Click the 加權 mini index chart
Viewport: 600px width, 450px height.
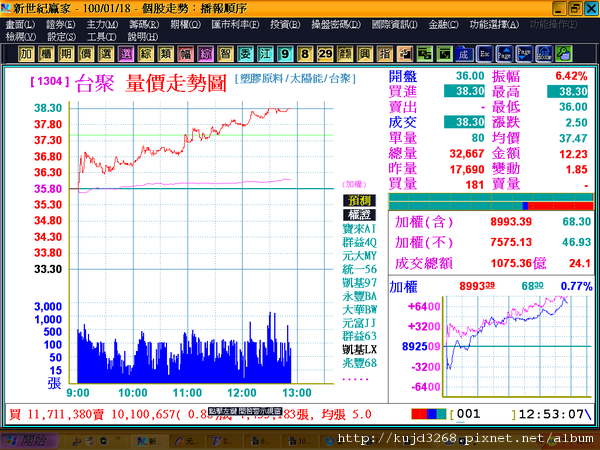tap(517, 346)
